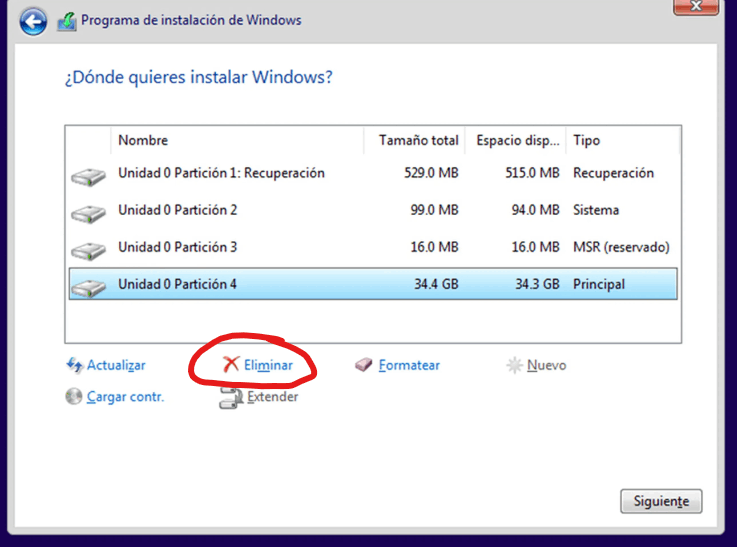Click the 529.0 MB total size value

(x=431, y=173)
